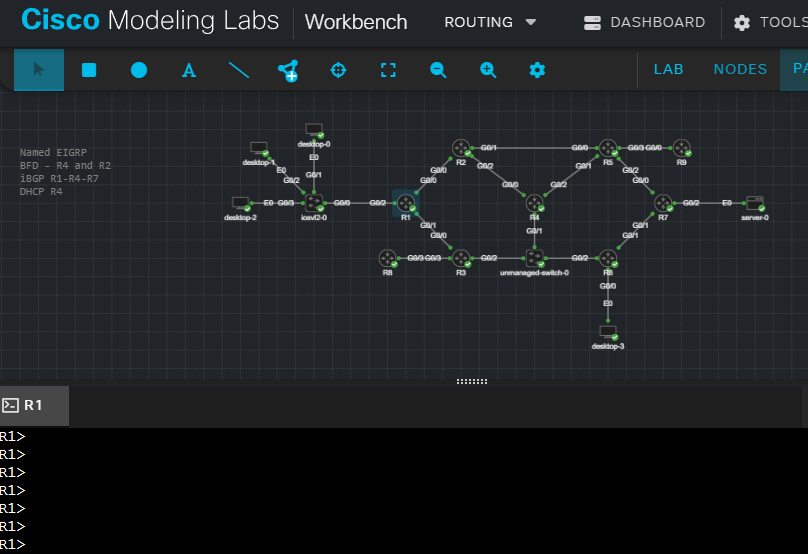Screen dimensions: 808x554
Task: Select the pointer selection tool
Action: [x=39, y=70]
